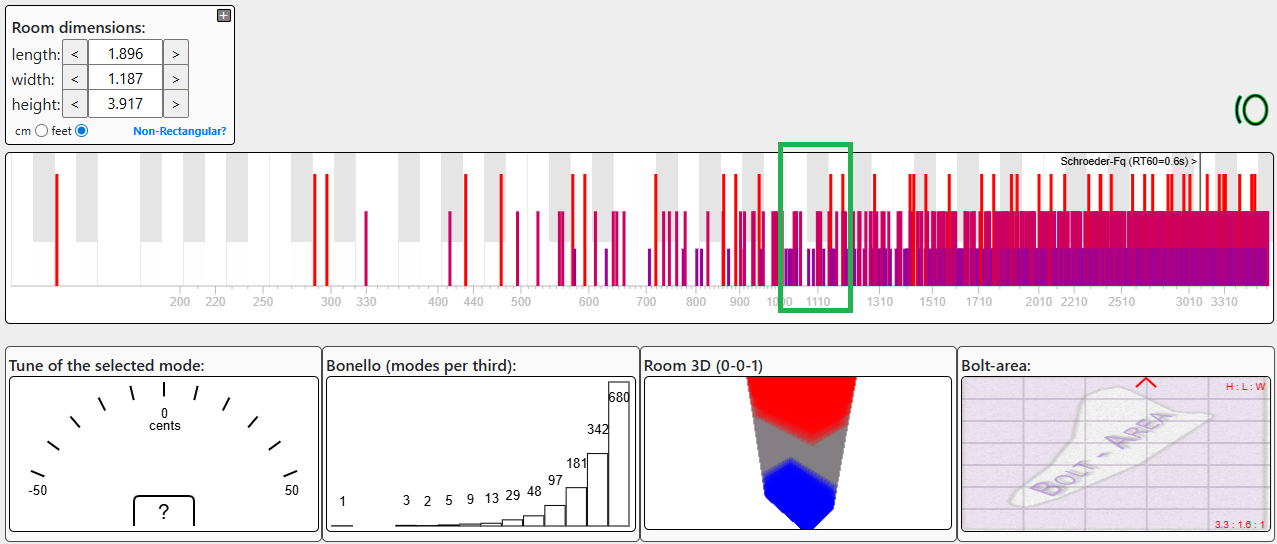Select the first red mode line at far left
This screenshot has width=1277, height=544.
tap(57, 230)
